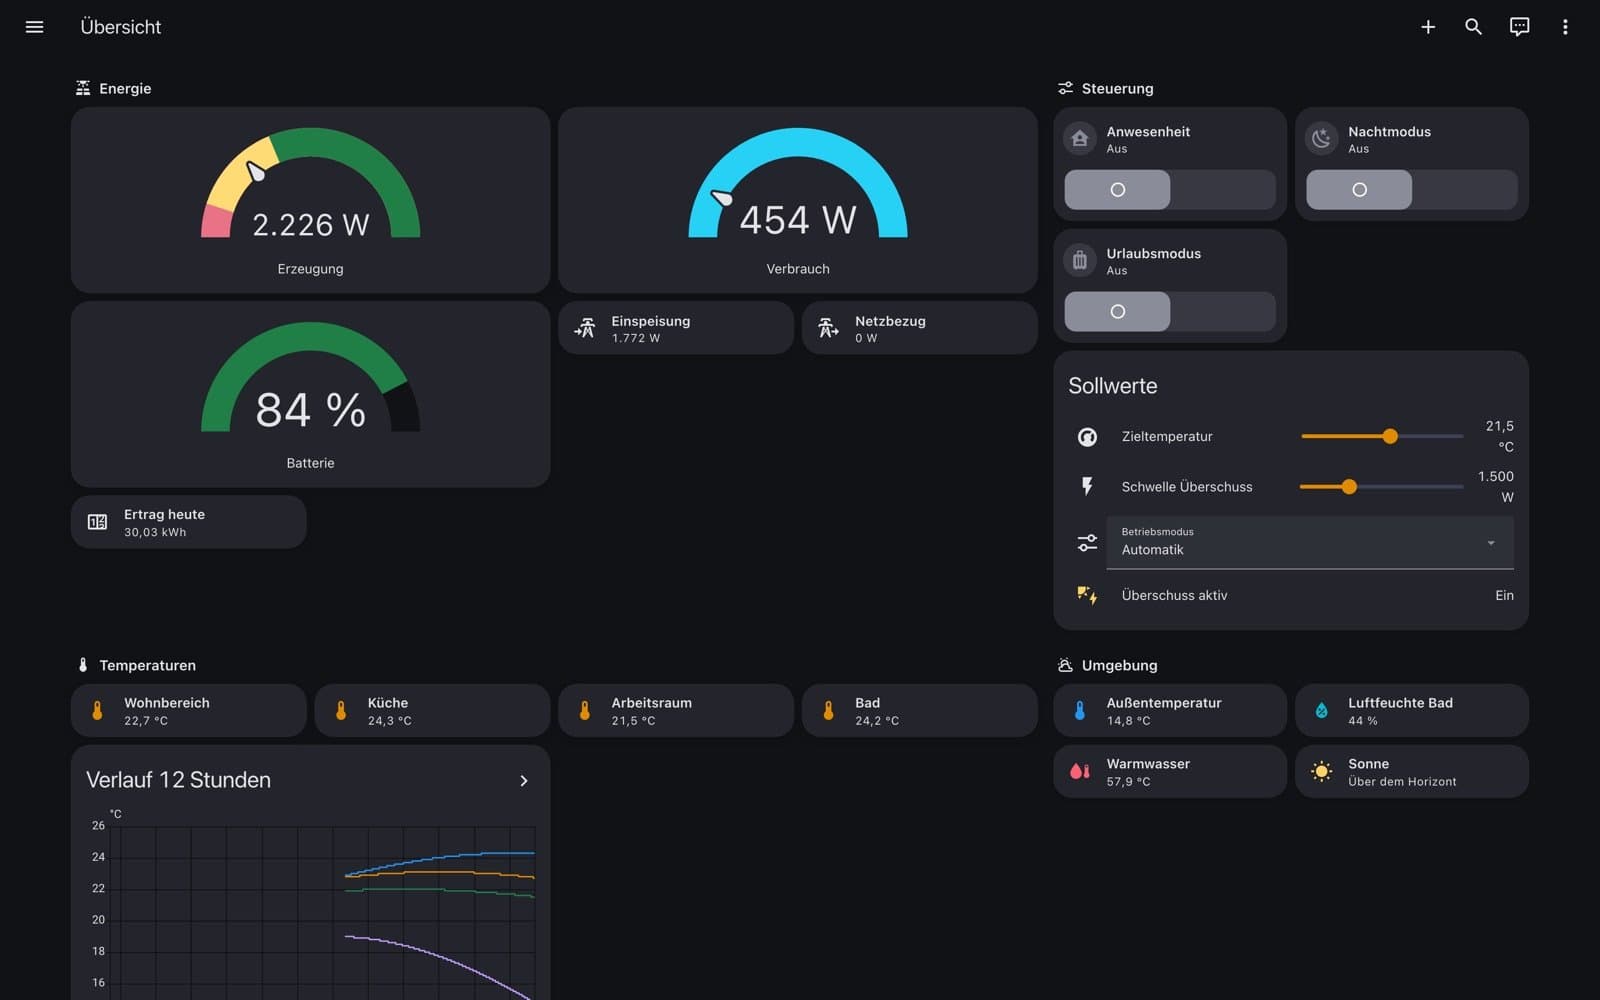Toggle the Anwesenheit switch
Image resolution: width=1600 pixels, height=1000 pixels.
[1170, 190]
